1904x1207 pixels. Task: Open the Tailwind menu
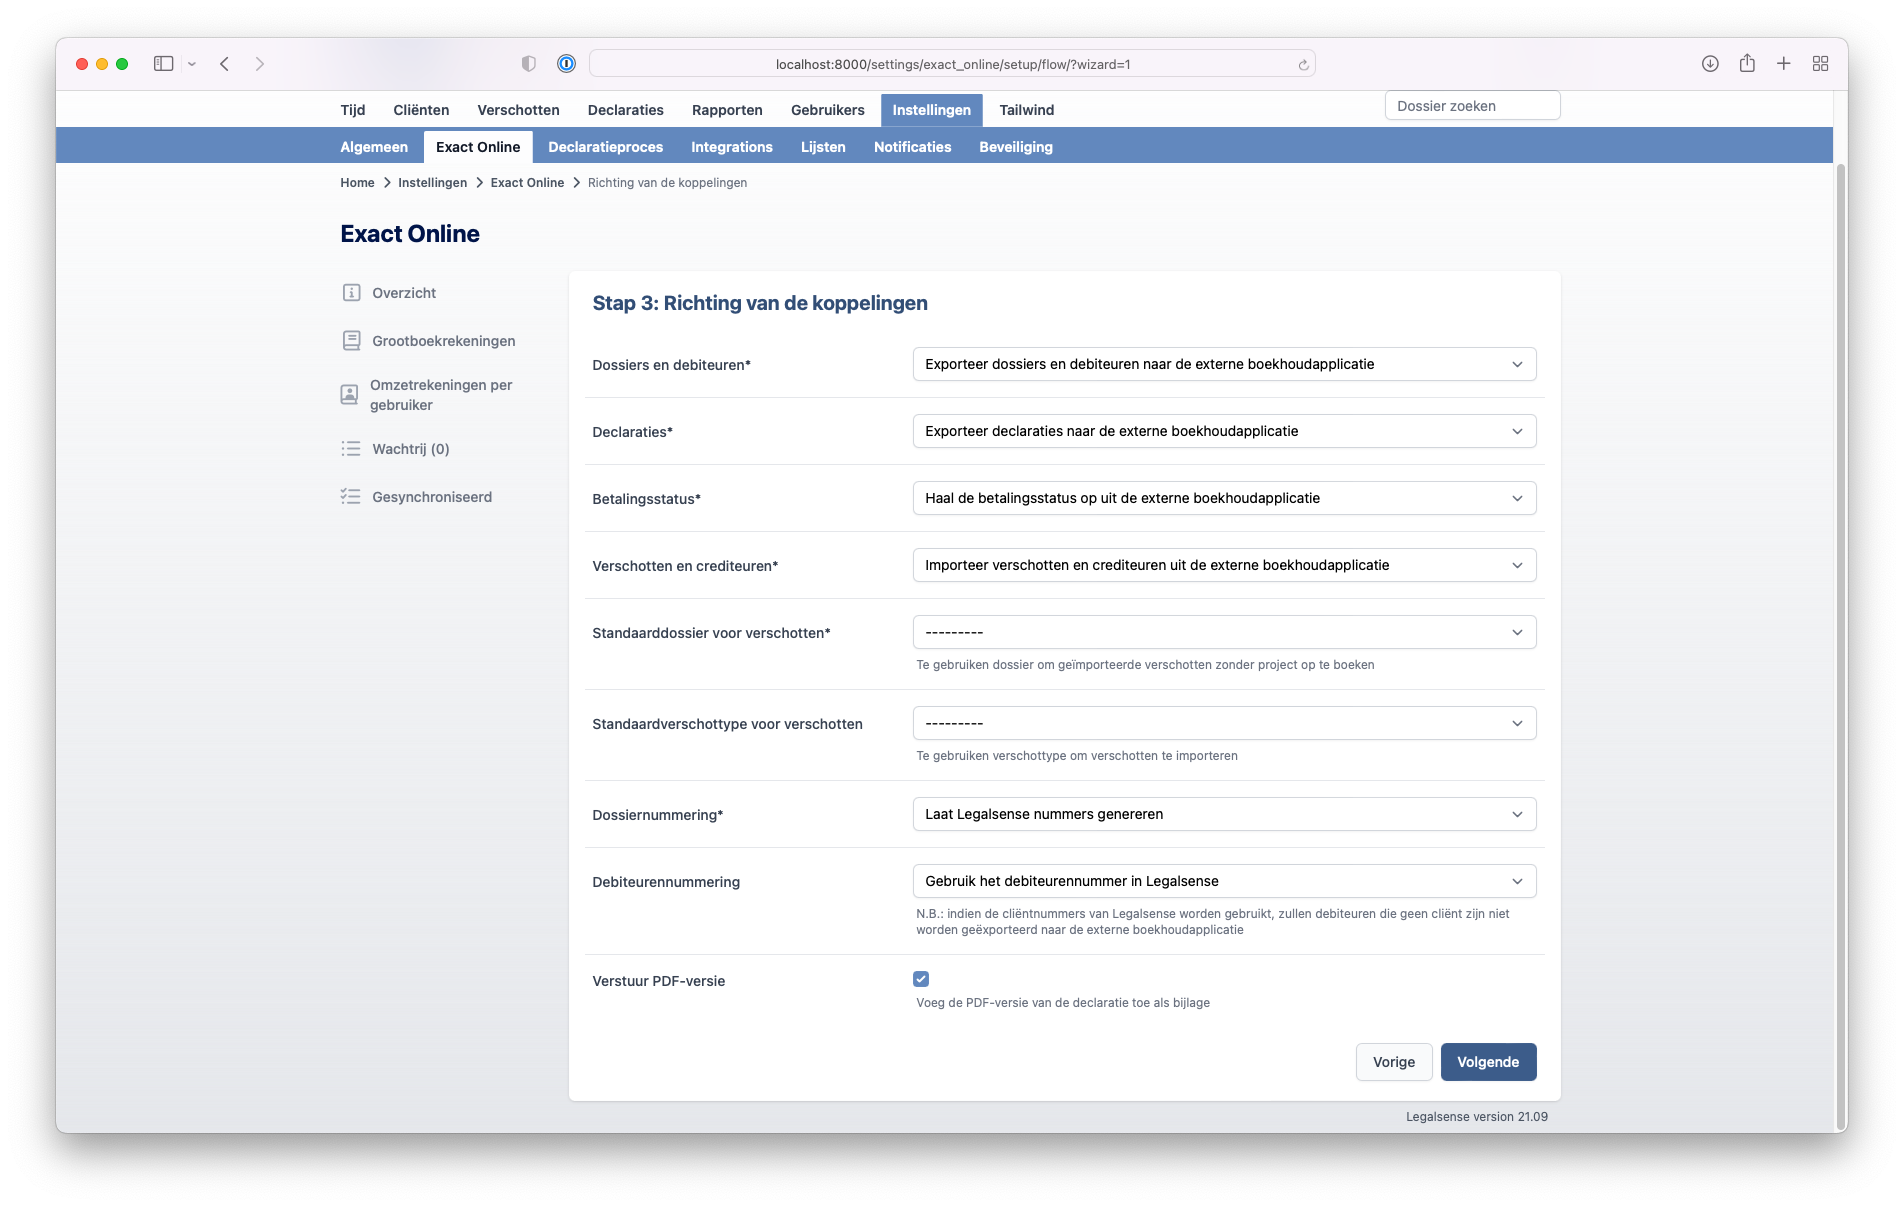(1026, 110)
